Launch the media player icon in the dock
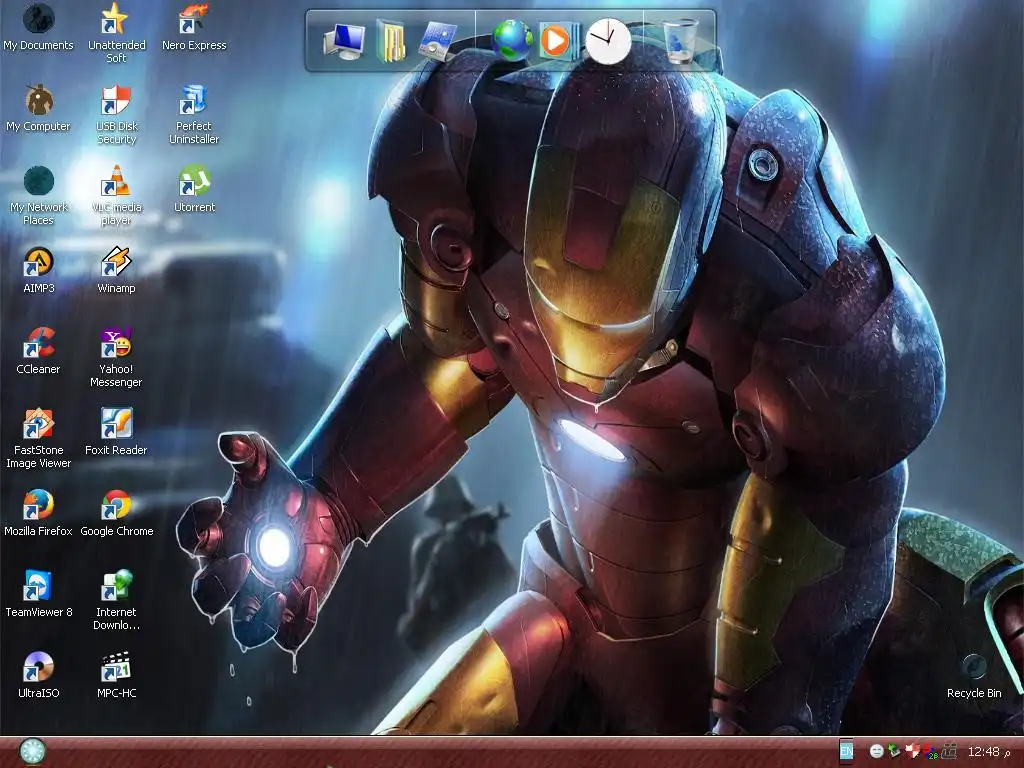Image resolution: width=1024 pixels, height=768 pixels. pos(558,41)
